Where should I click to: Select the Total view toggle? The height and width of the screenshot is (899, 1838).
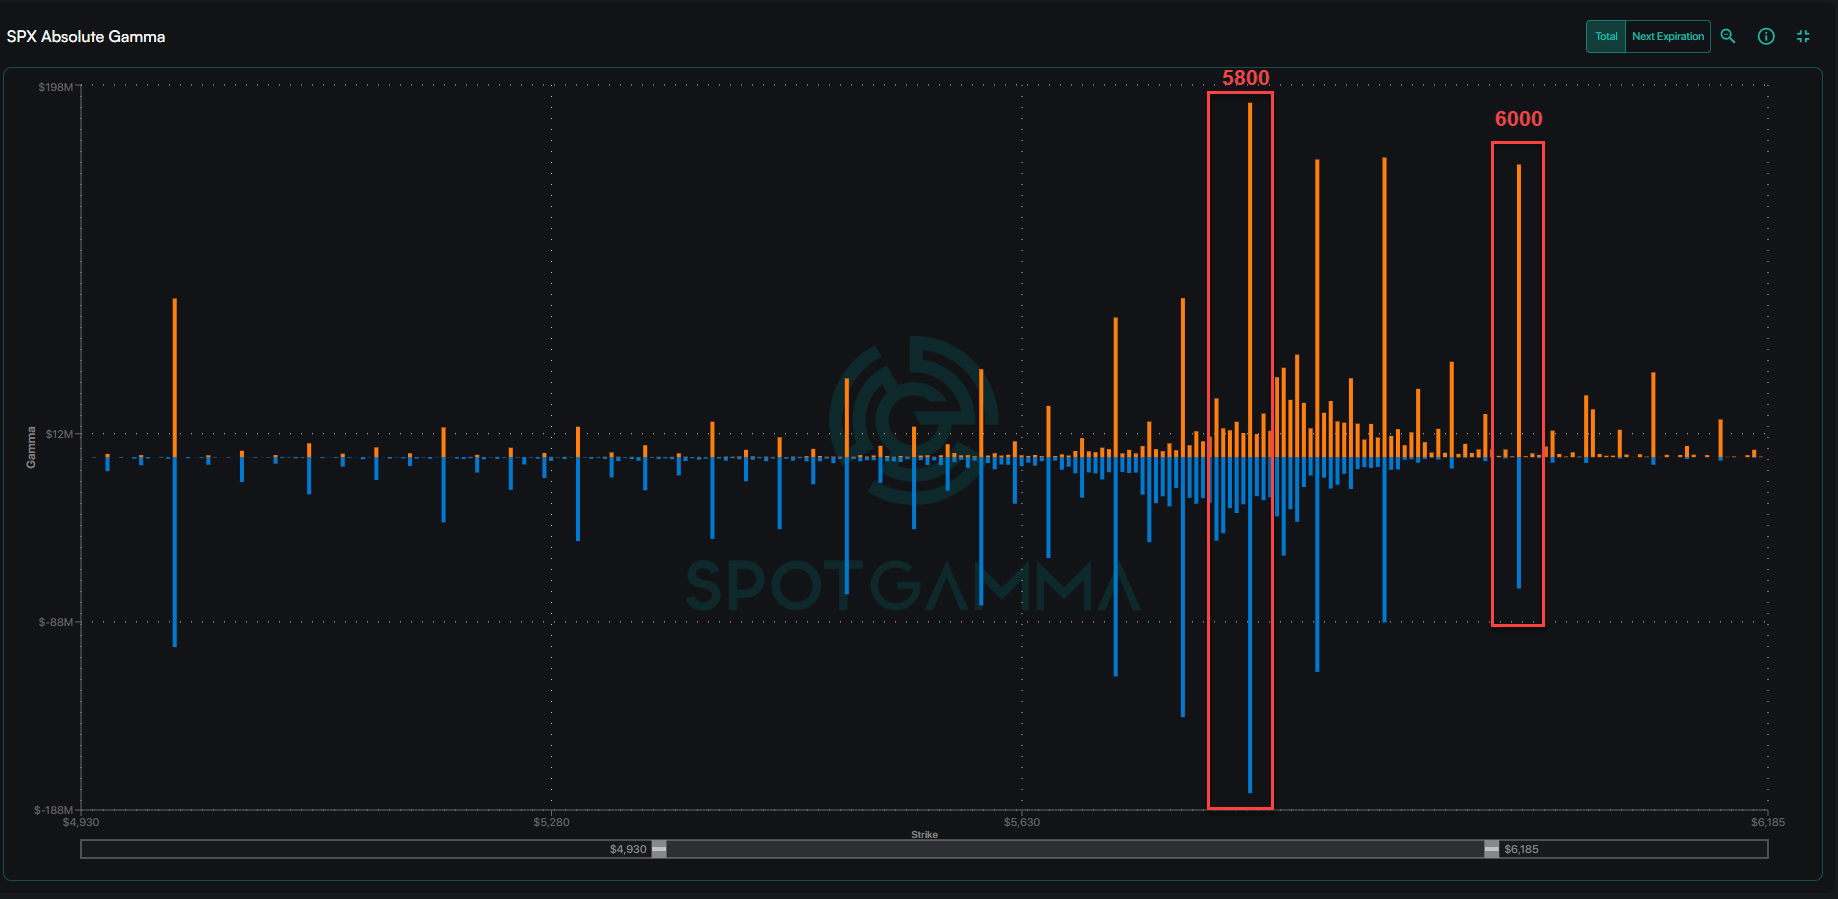coord(1606,37)
